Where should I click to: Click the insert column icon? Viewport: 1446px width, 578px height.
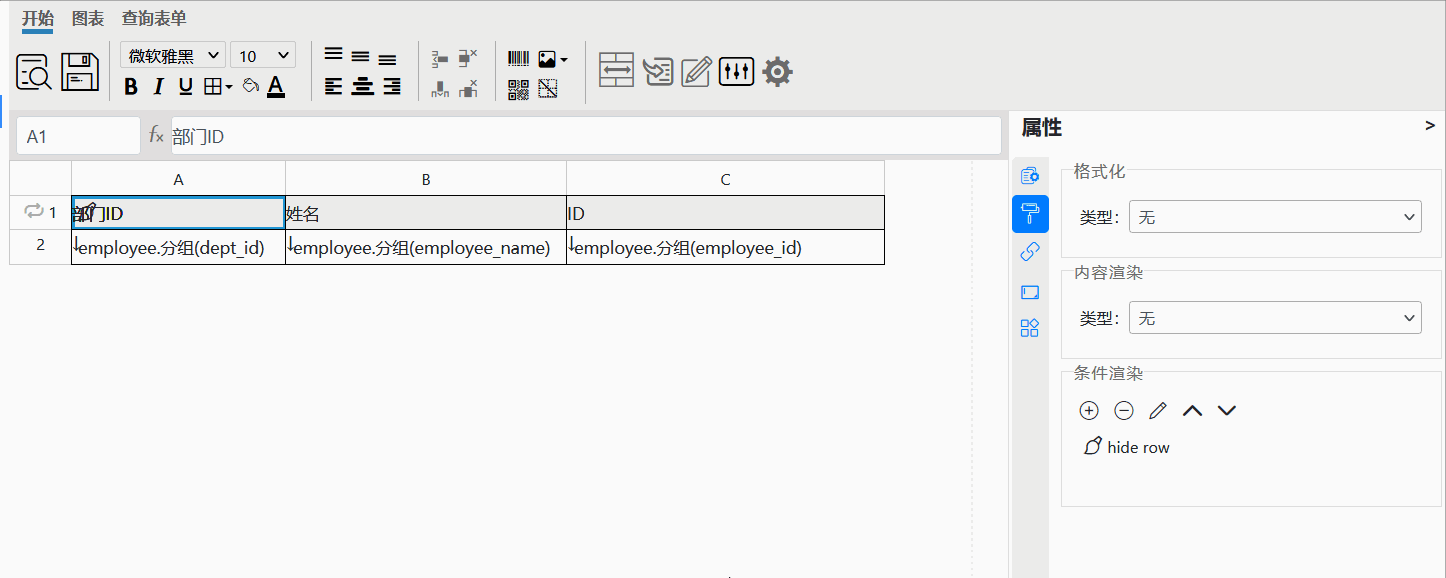pyautogui.click(x=440, y=89)
